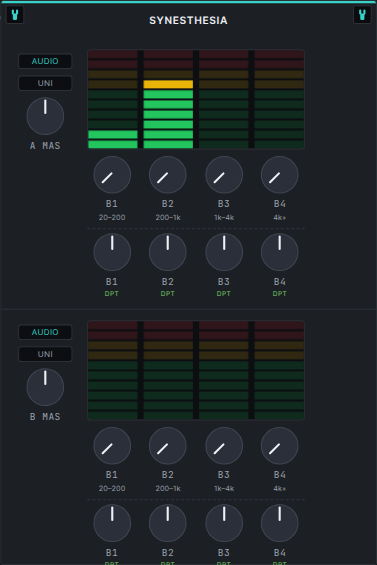Click the A MAS master knob
This screenshot has height=565, width=377.
(x=45, y=116)
